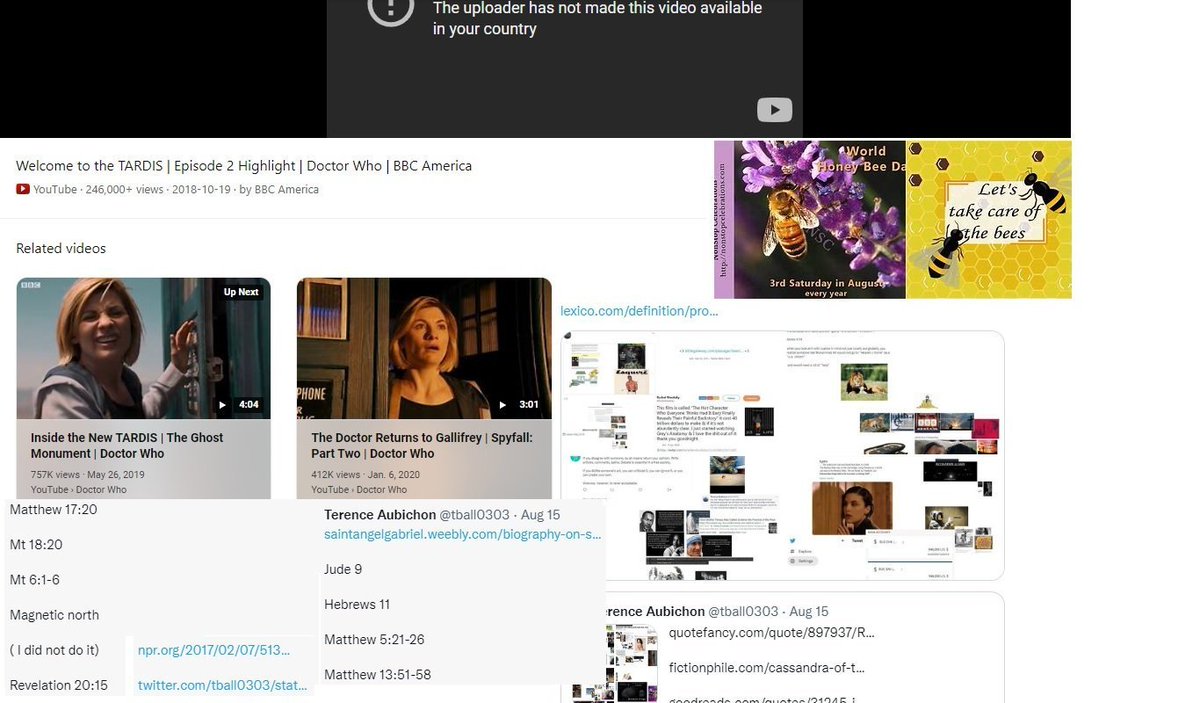Click the 412K views Jan. 6, 2020 text
Viewport: 1200px width, 703px height.
[365, 475]
